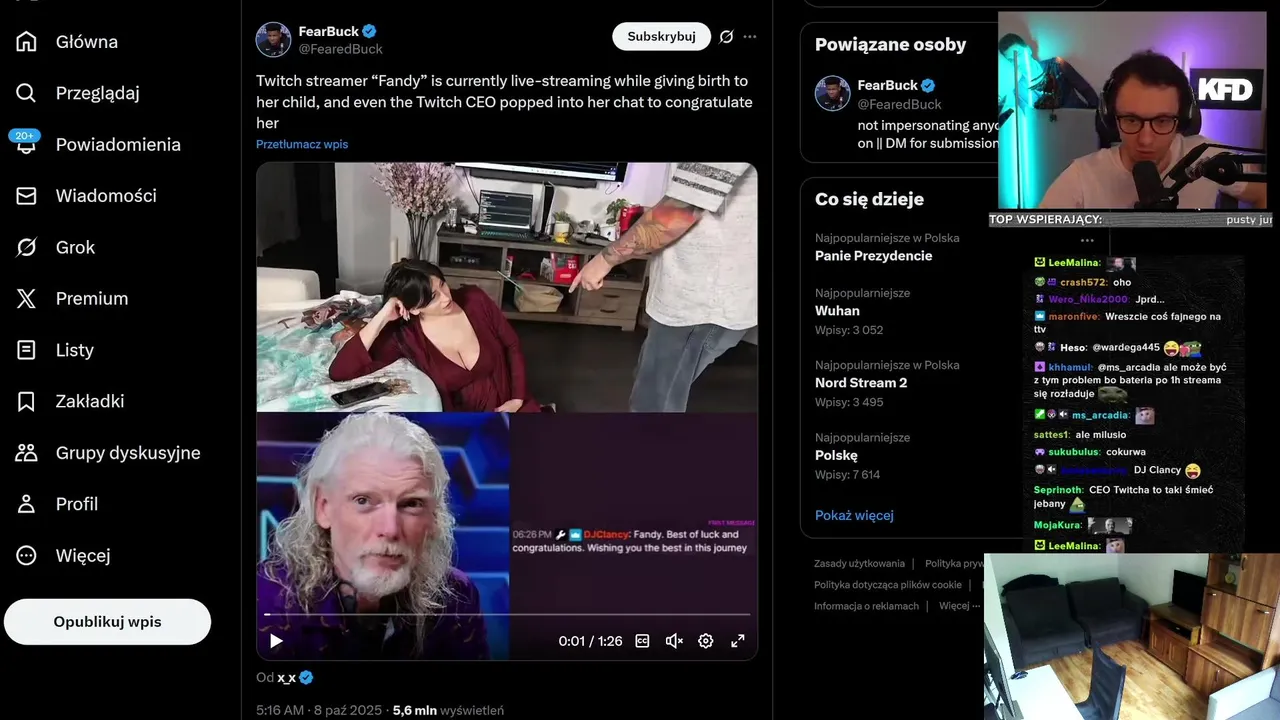Click the 5,6 mln wyświetleń count
This screenshot has width=1280, height=720.
point(448,710)
